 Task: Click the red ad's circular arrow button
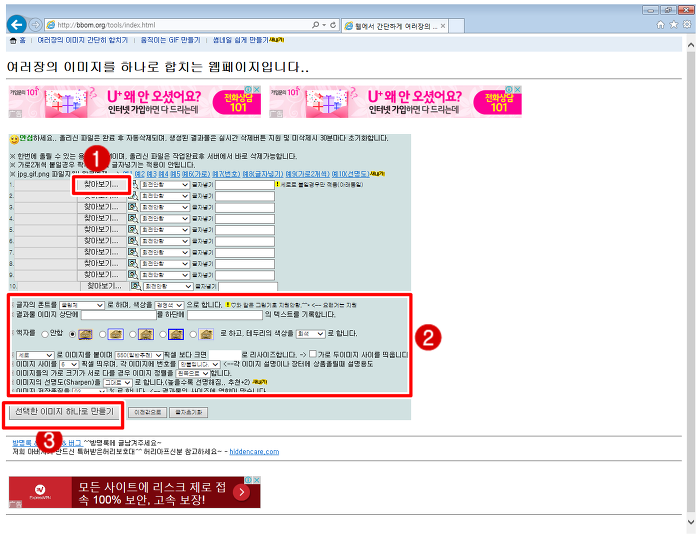pyautogui.click(x=242, y=492)
